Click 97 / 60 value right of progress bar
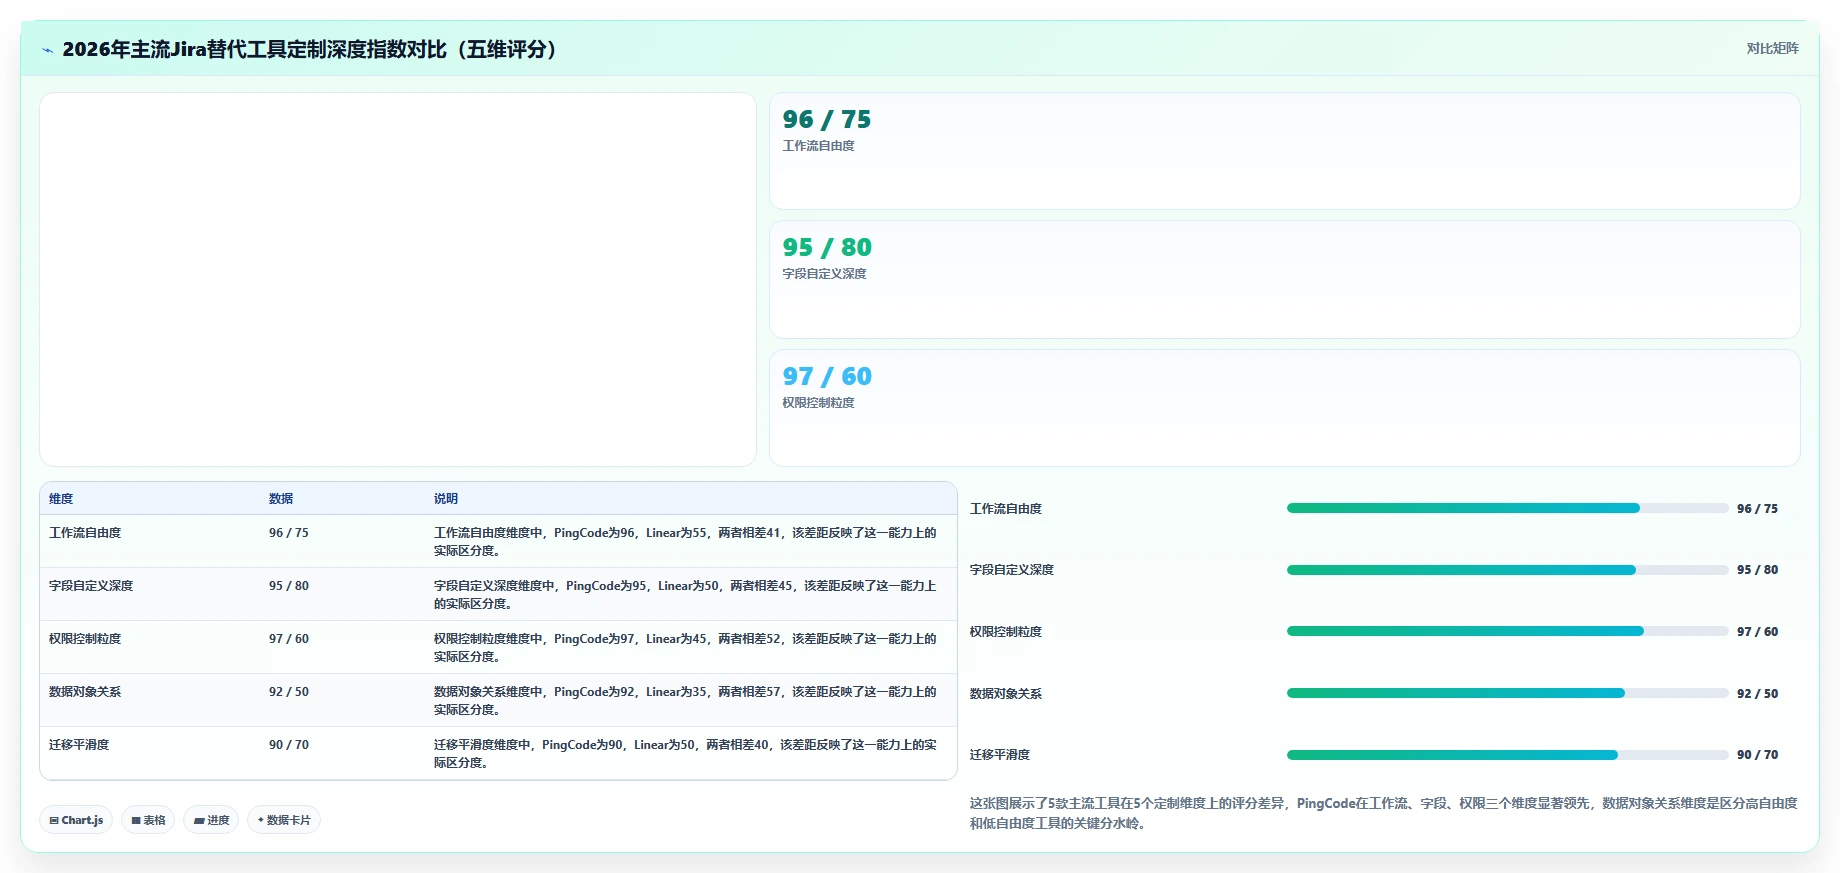Viewport: 1840px width, 873px height. [1758, 632]
